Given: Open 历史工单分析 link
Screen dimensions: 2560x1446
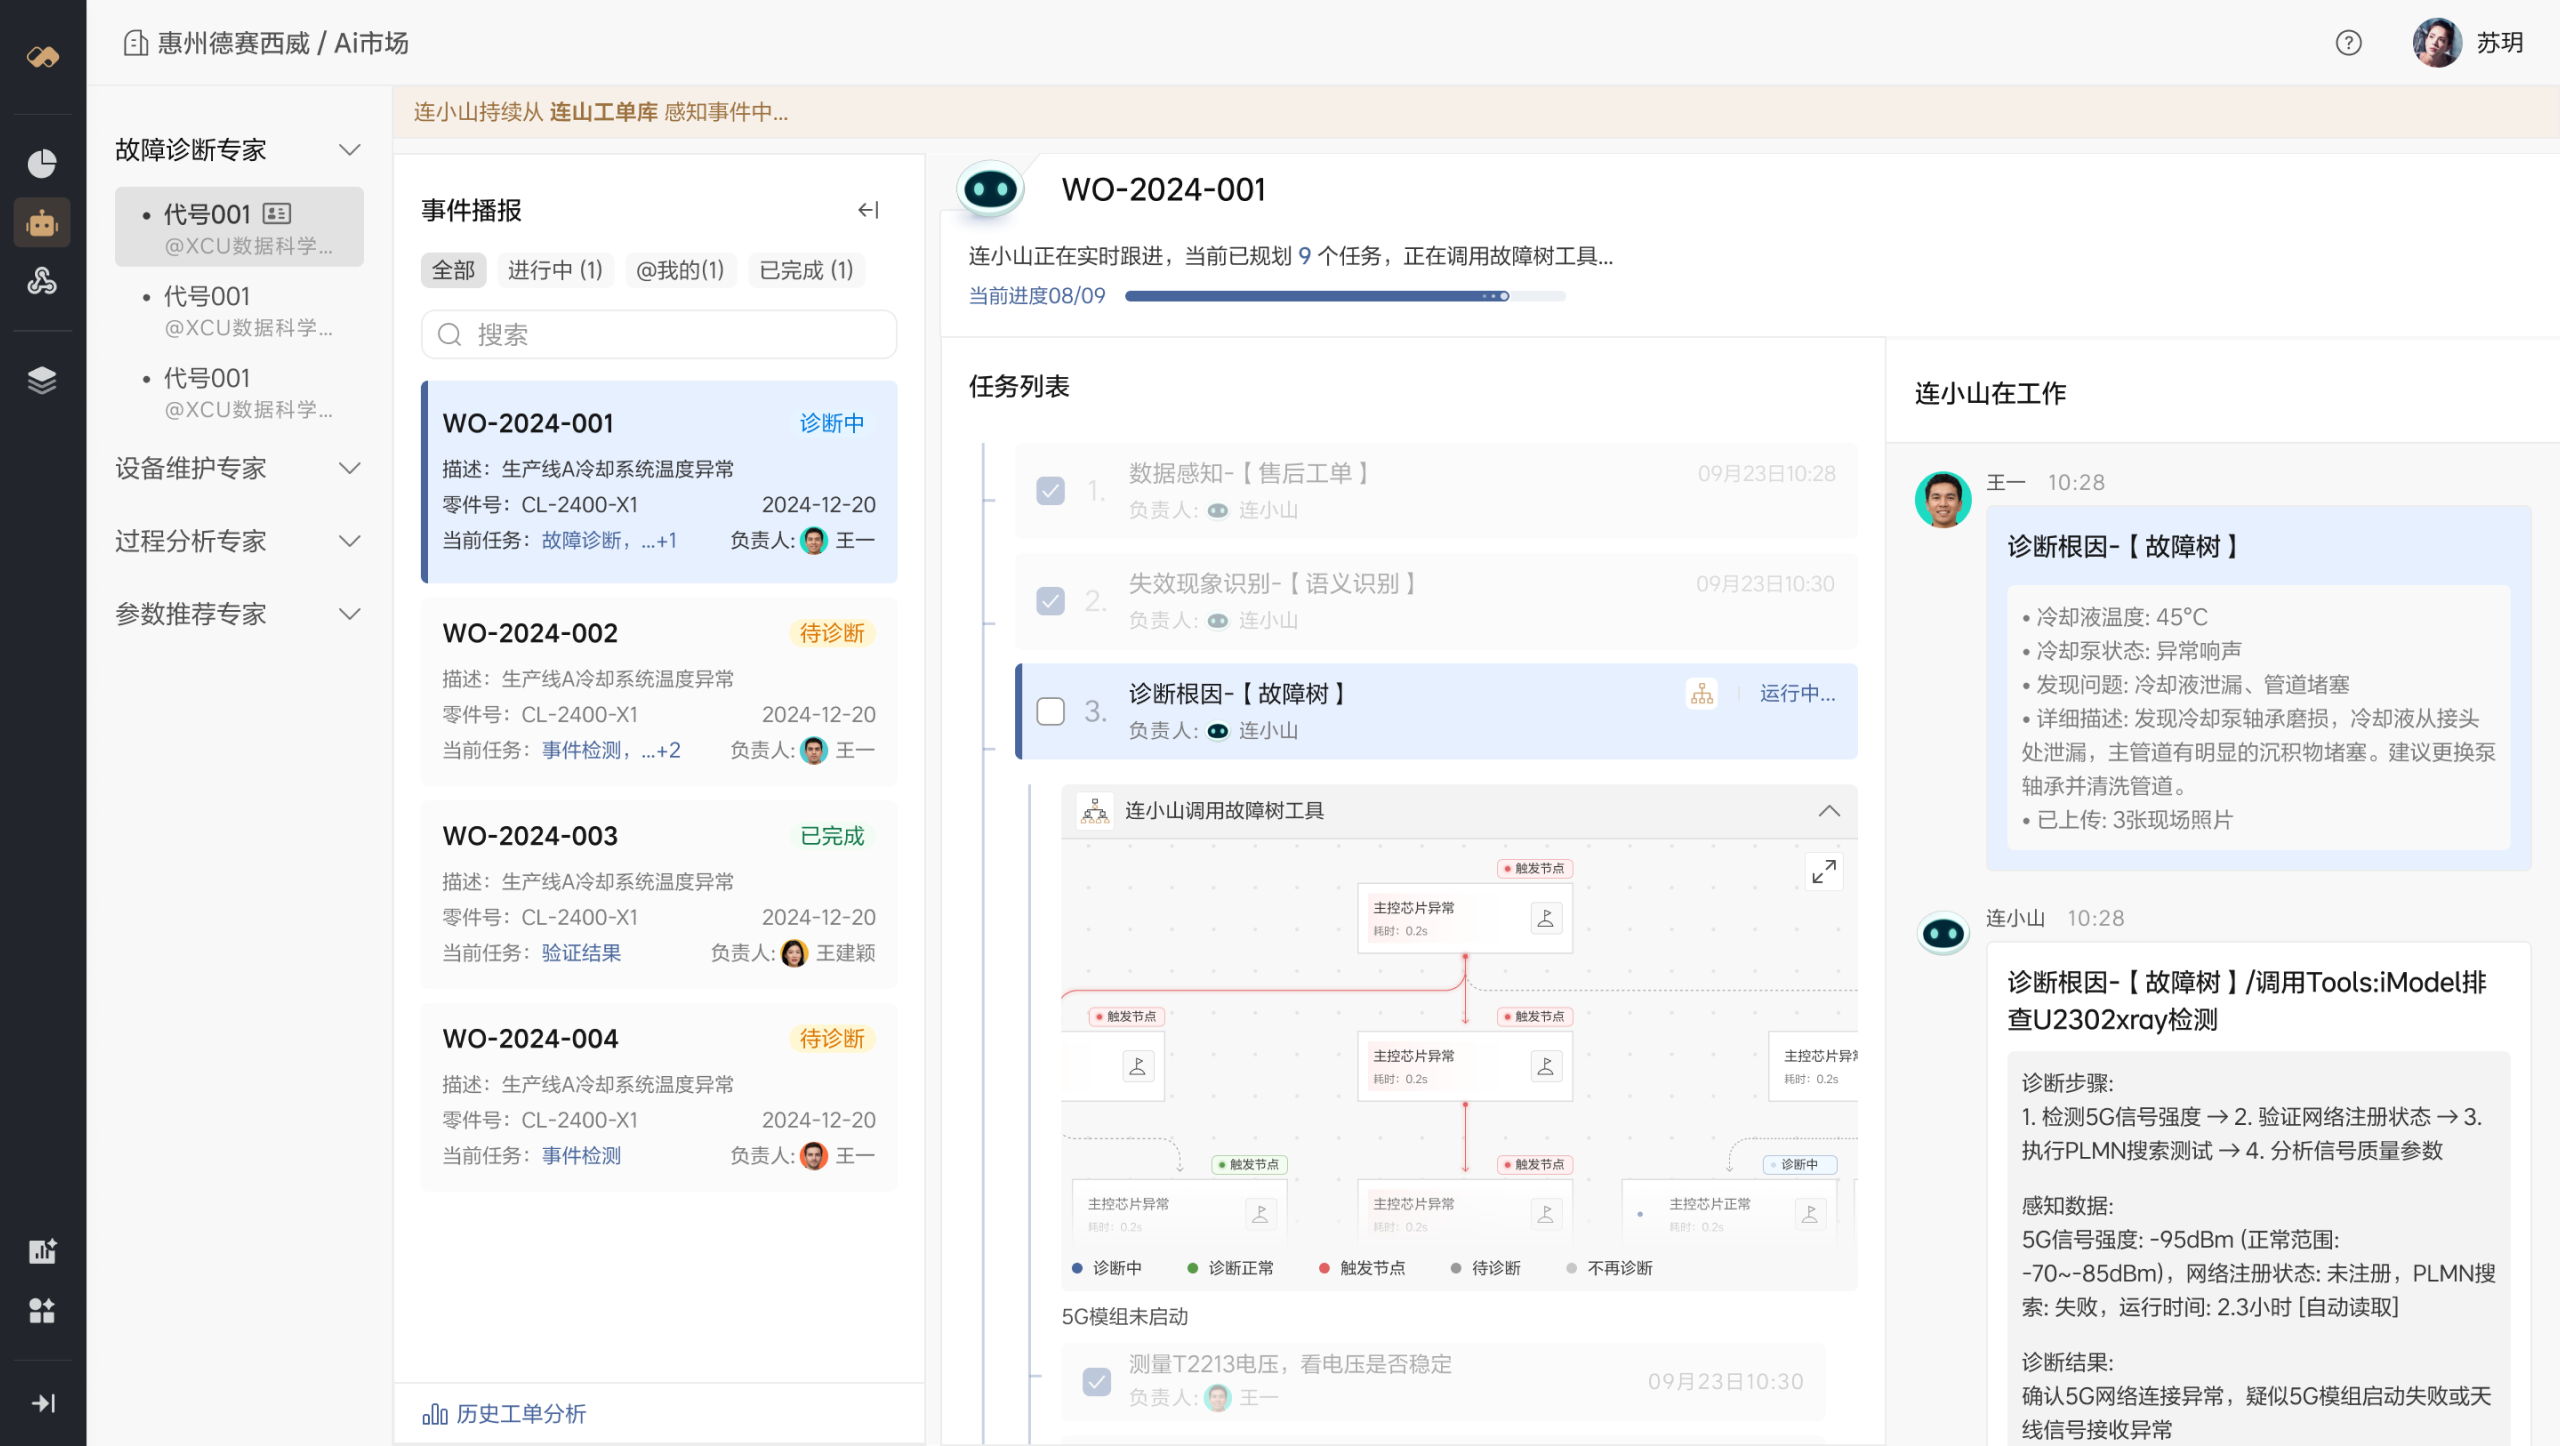Looking at the screenshot, I should [504, 1413].
